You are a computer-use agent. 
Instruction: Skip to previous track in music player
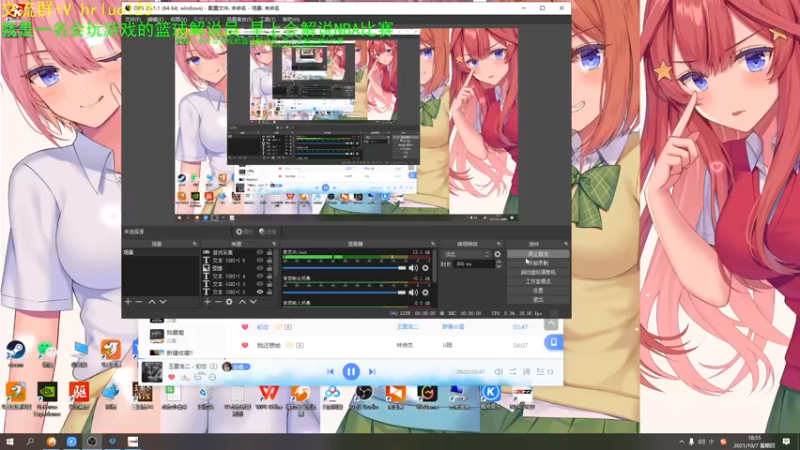(x=330, y=371)
